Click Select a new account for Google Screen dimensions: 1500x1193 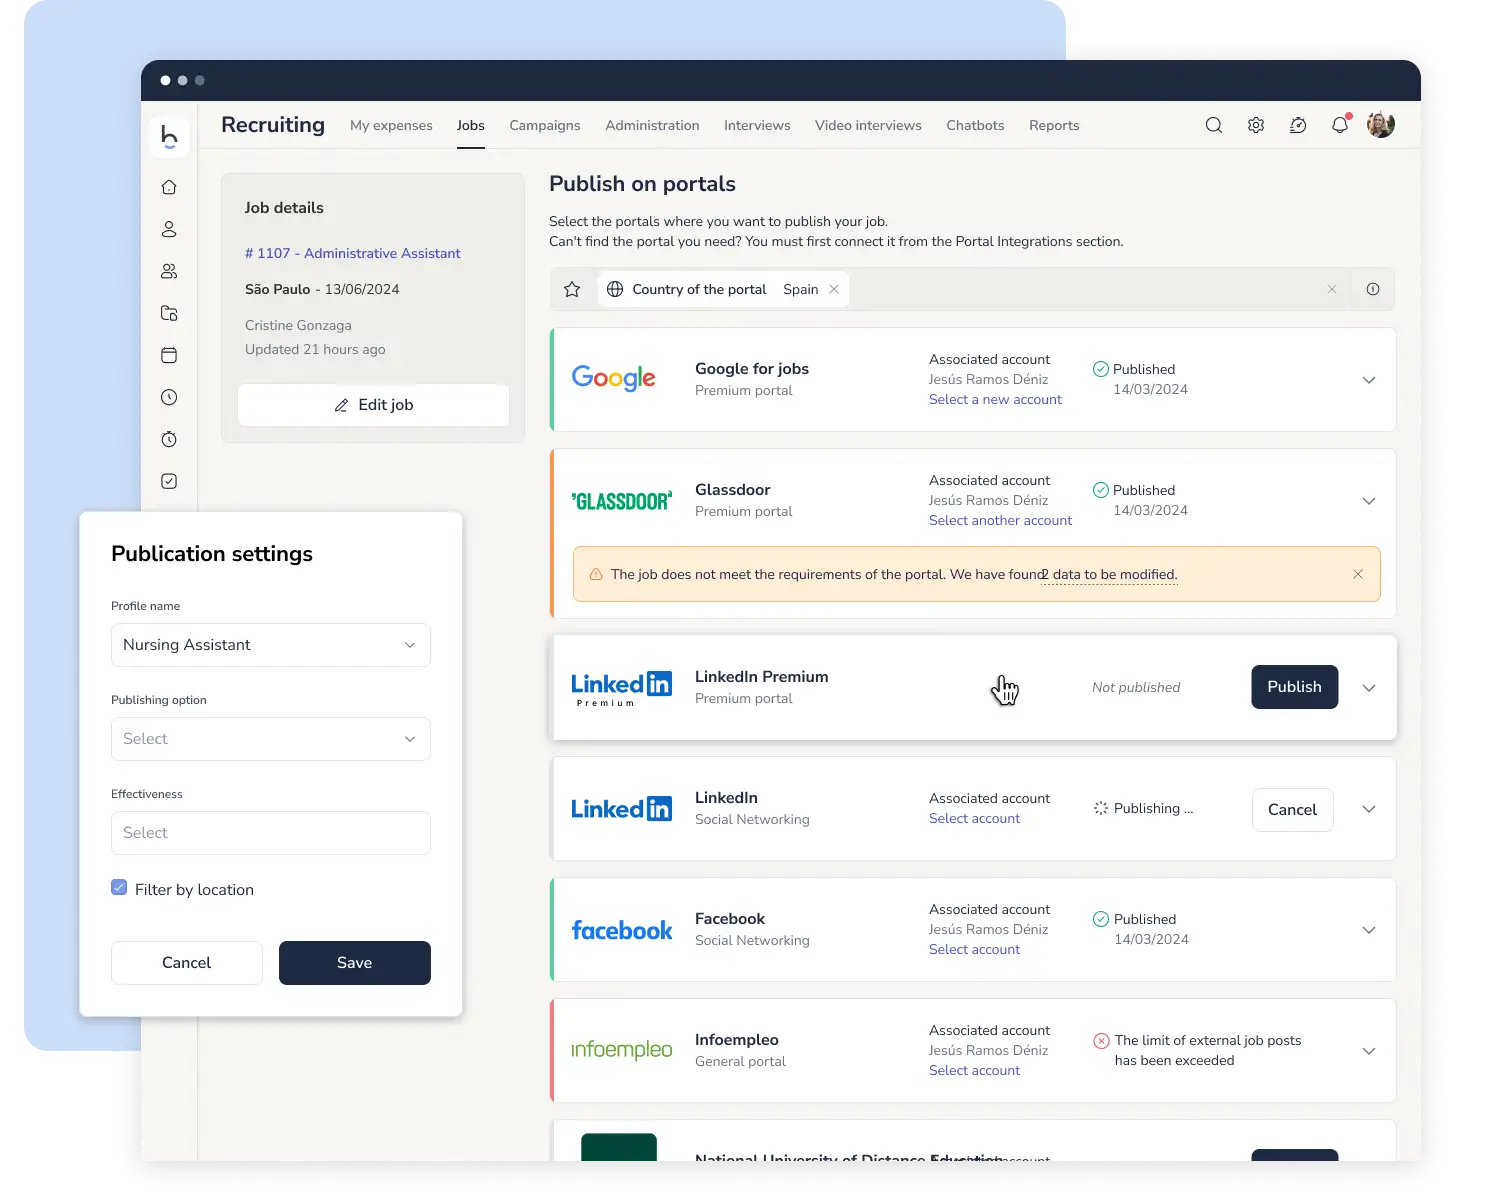point(995,399)
